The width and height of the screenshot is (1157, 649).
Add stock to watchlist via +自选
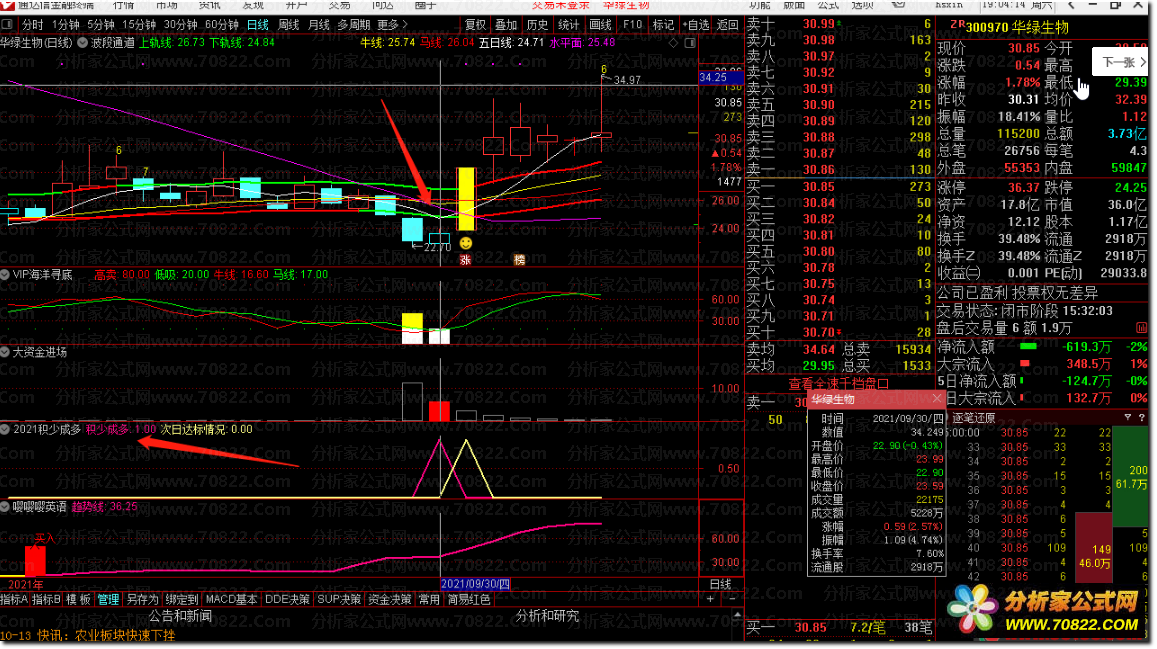[696, 24]
